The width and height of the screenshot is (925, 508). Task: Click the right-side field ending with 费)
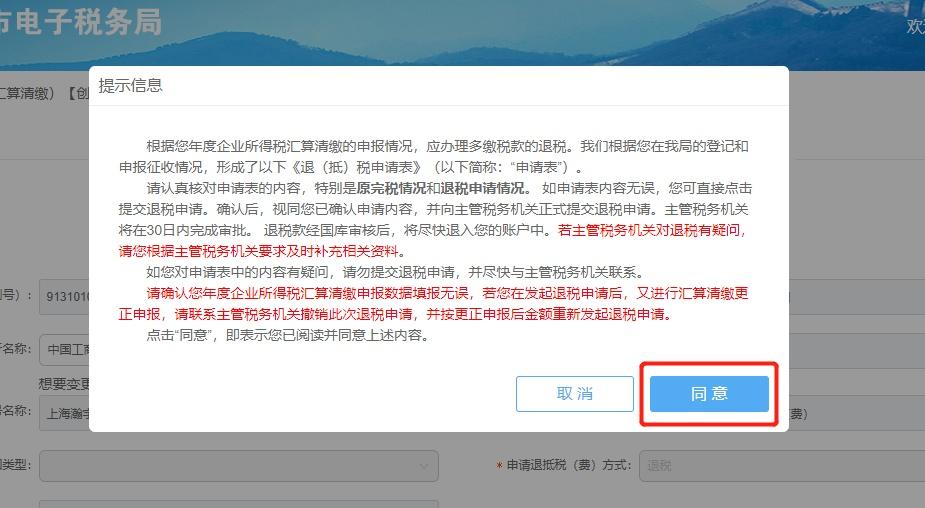coord(857,414)
